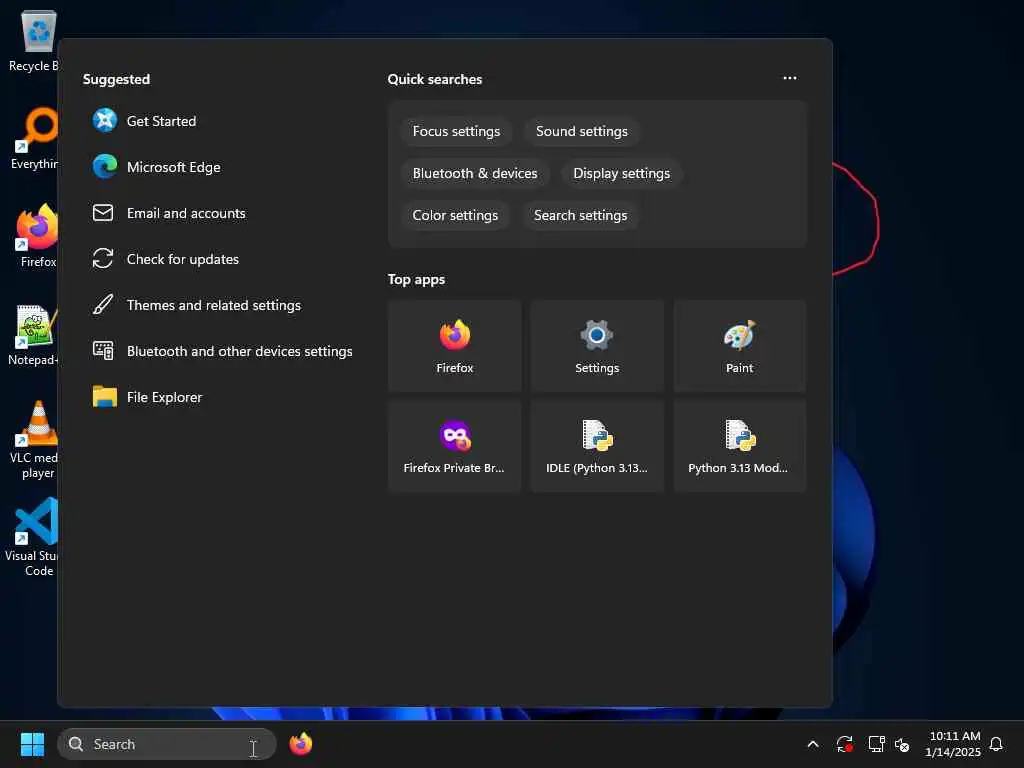This screenshot has height=768, width=1024.
Task: Click the muted volume tray icon
Action: (902, 744)
